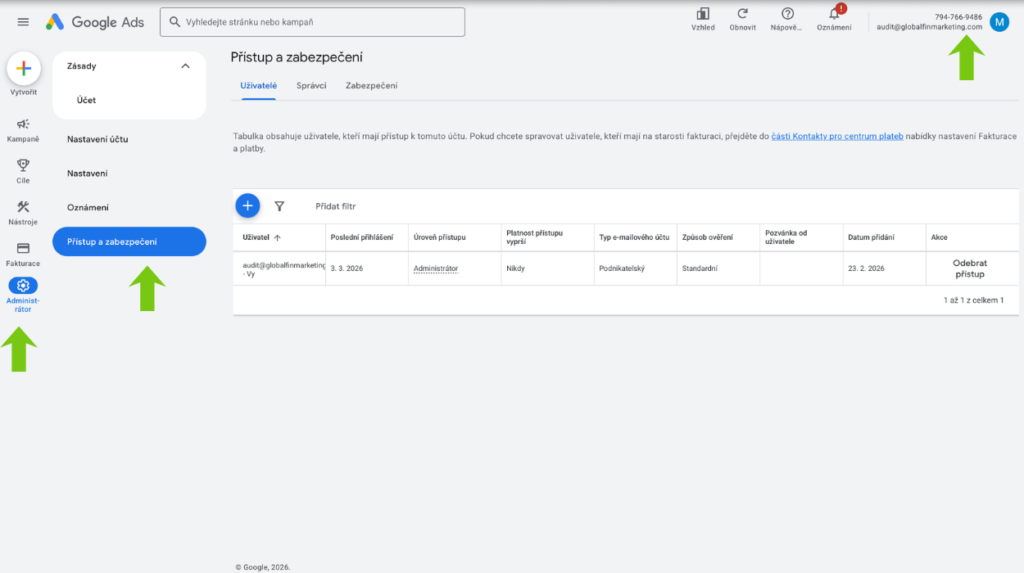Click the '1 až 1 z celkem 1' pagination text
This screenshot has width=1024, height=573.
[x=973, y=301]
